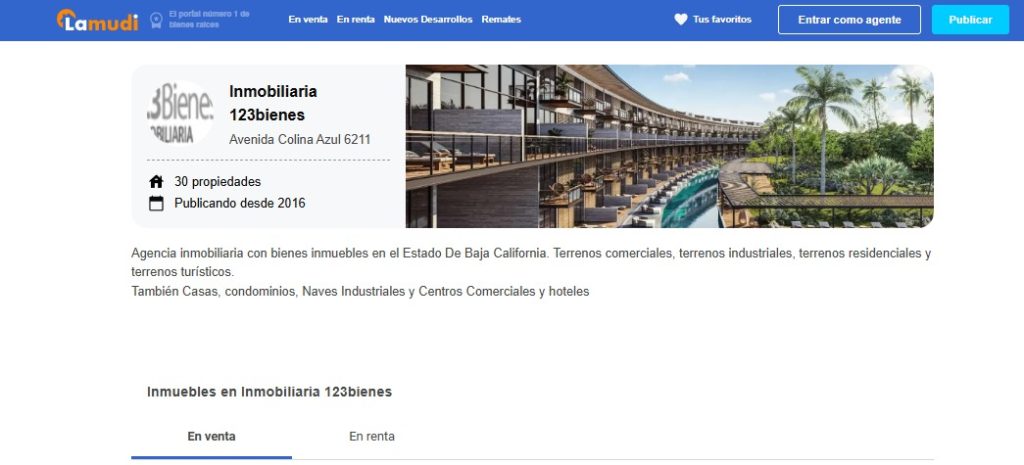Open the En renta navigation menu
The image size is (1024, 465).
(356, 20)
